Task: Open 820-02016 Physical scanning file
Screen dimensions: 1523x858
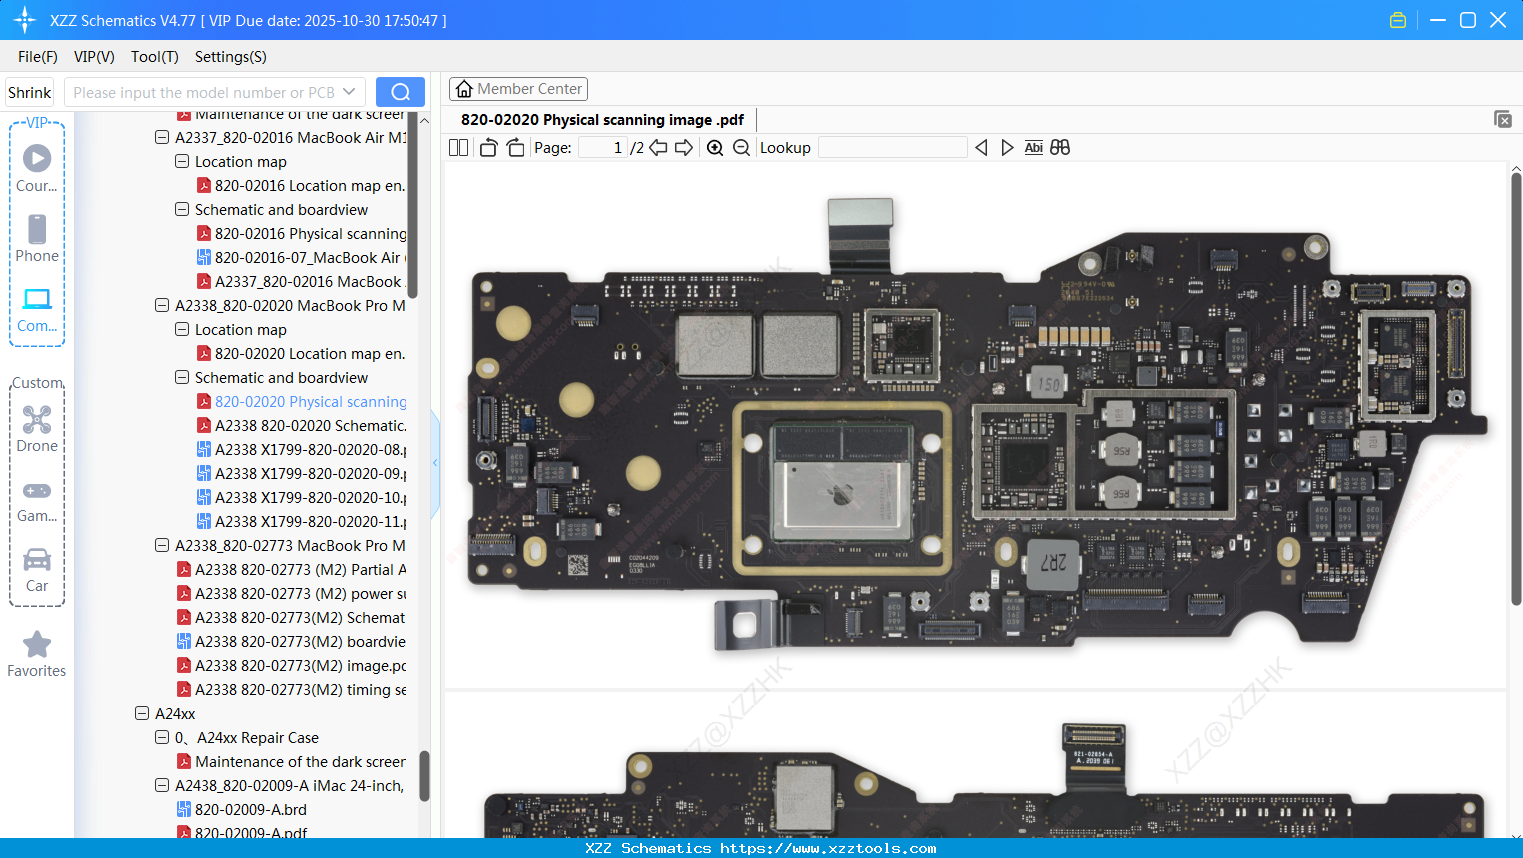Action: (x=301, y=233)
